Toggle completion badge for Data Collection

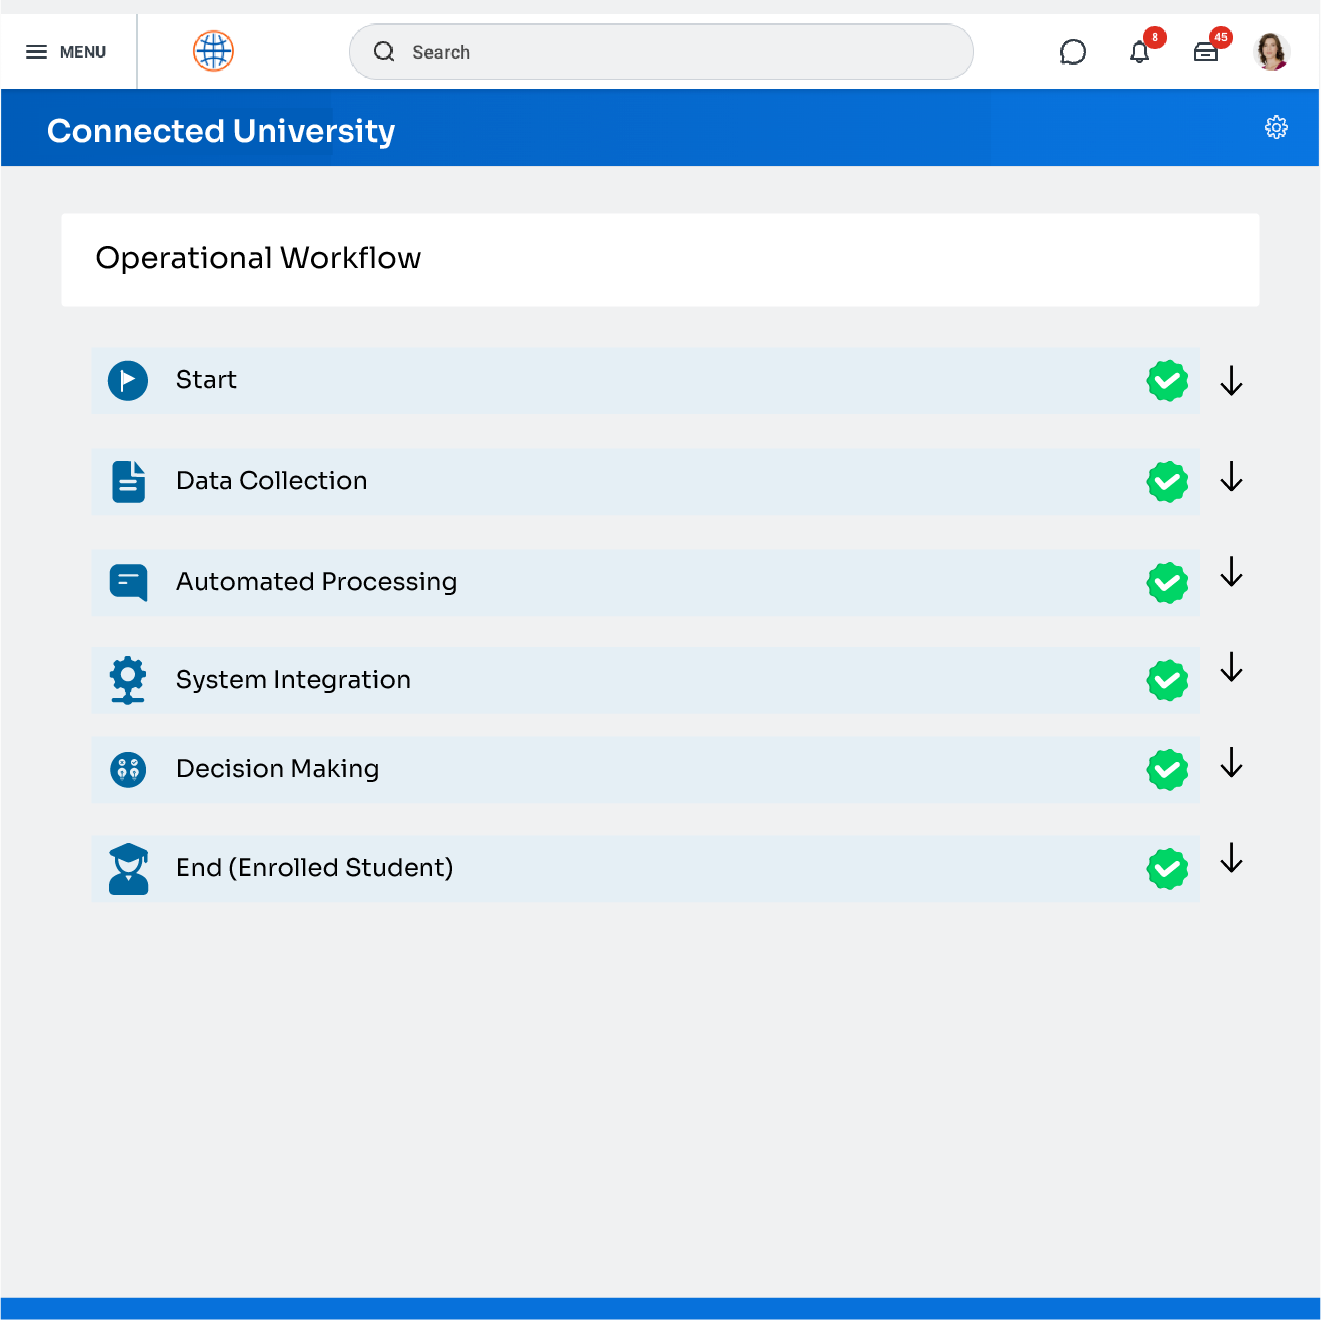point(1167,481)
